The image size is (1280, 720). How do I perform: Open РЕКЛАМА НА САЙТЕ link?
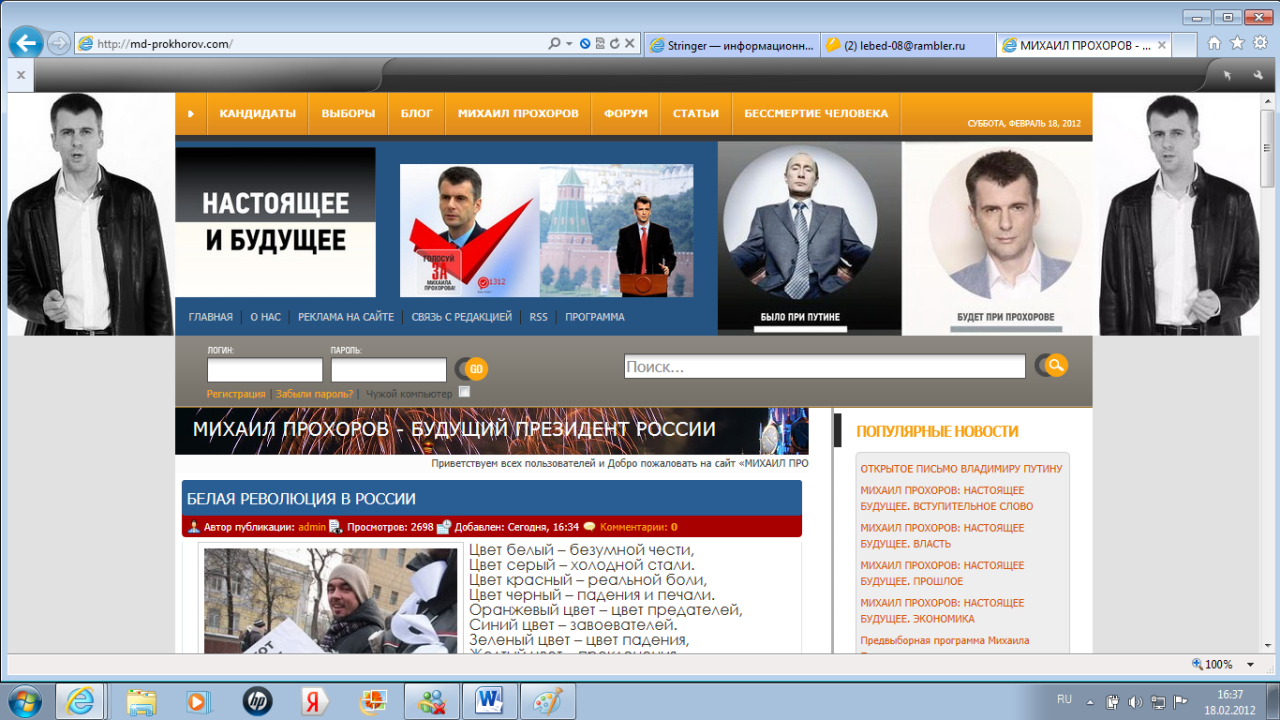(346, 317)
